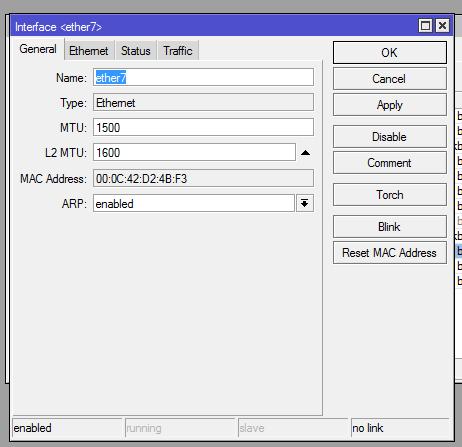
Task: Switch to the Ethernet tab
Action: 89,51
